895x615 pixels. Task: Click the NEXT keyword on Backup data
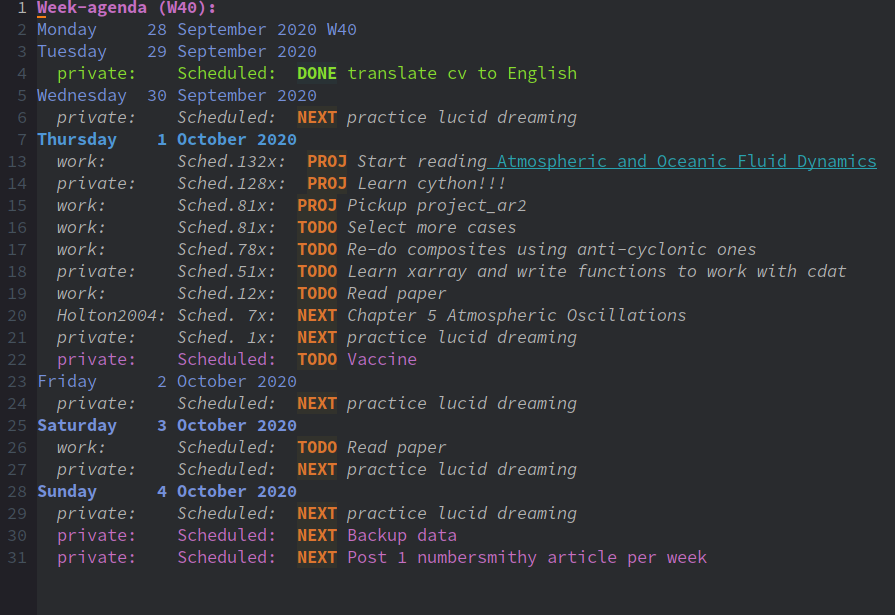tap(317, 536)
